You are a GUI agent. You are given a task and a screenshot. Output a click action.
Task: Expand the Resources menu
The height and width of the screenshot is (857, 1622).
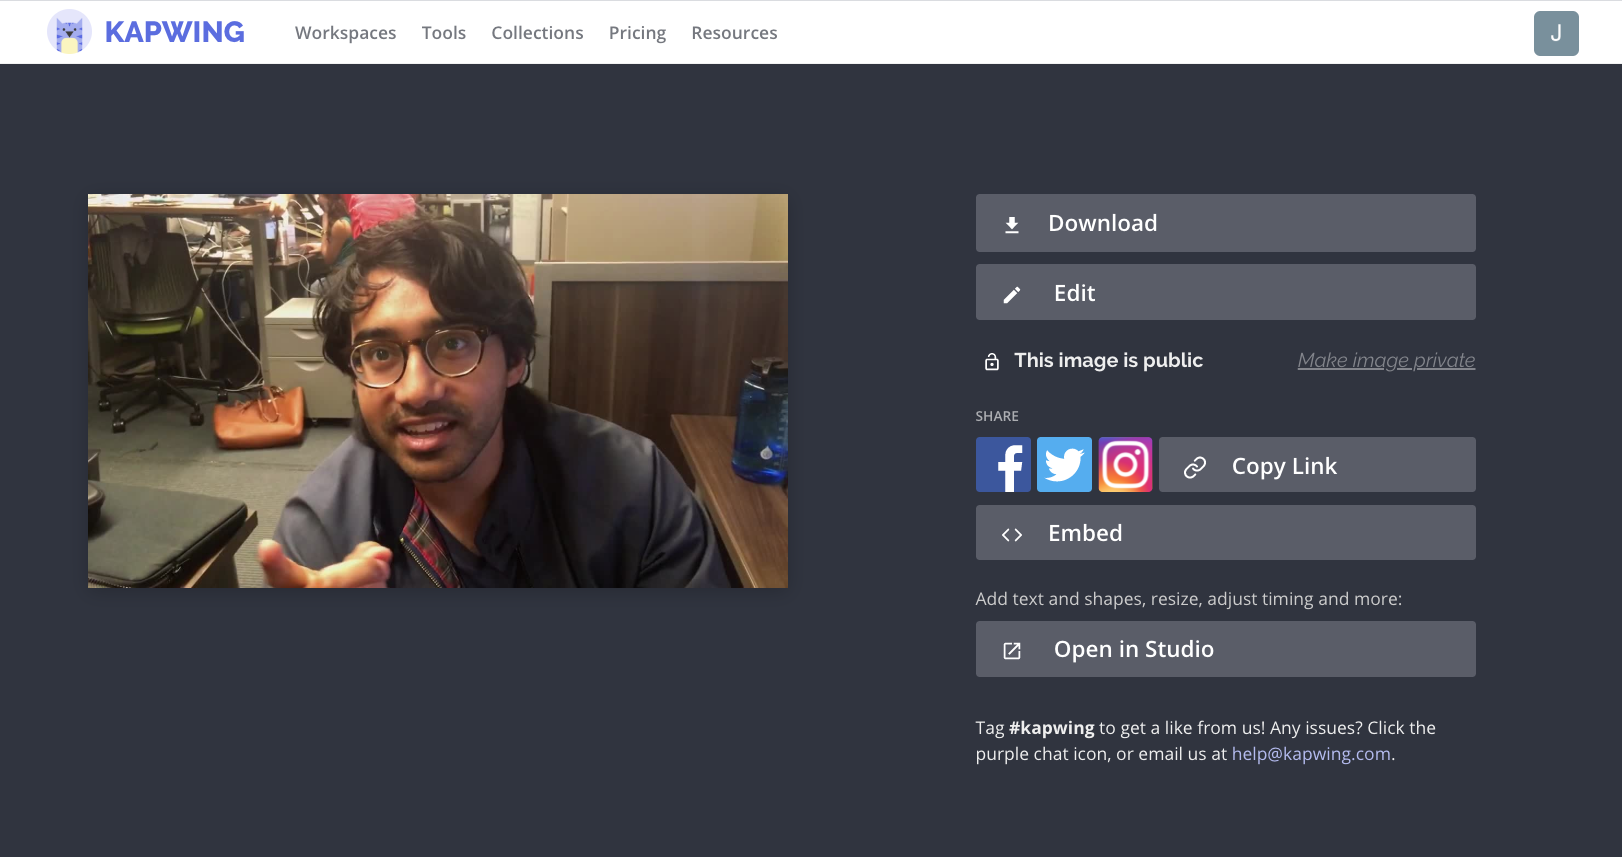click(x=734, y=33)
